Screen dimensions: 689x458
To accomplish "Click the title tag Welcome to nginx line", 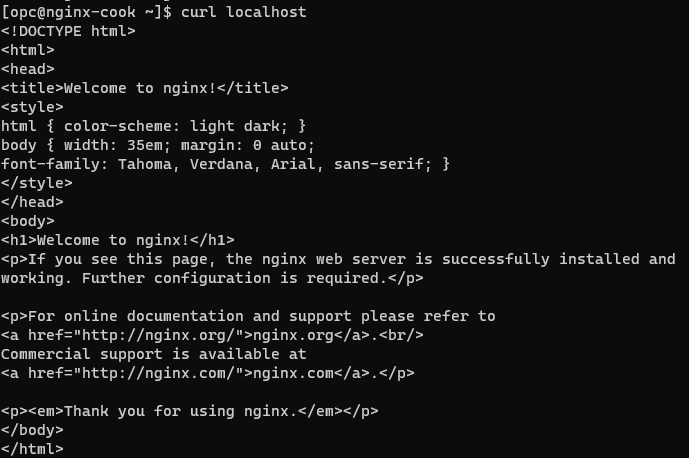I will 145,88.
